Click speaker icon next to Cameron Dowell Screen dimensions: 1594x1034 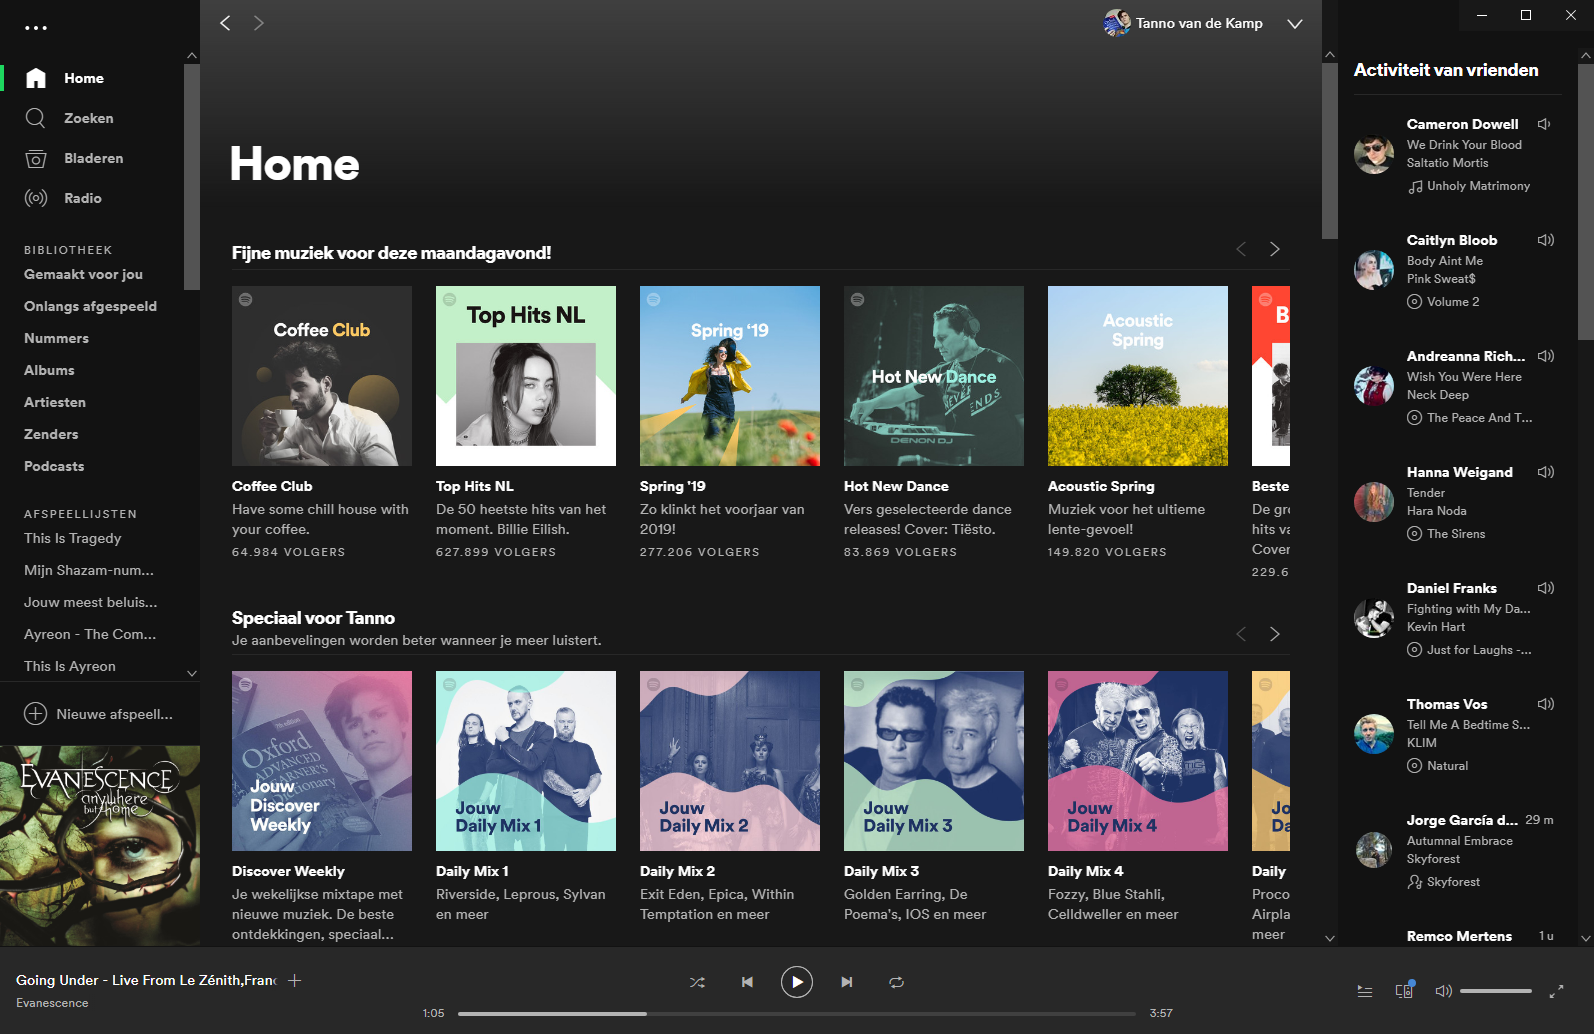pos(1544,124)
